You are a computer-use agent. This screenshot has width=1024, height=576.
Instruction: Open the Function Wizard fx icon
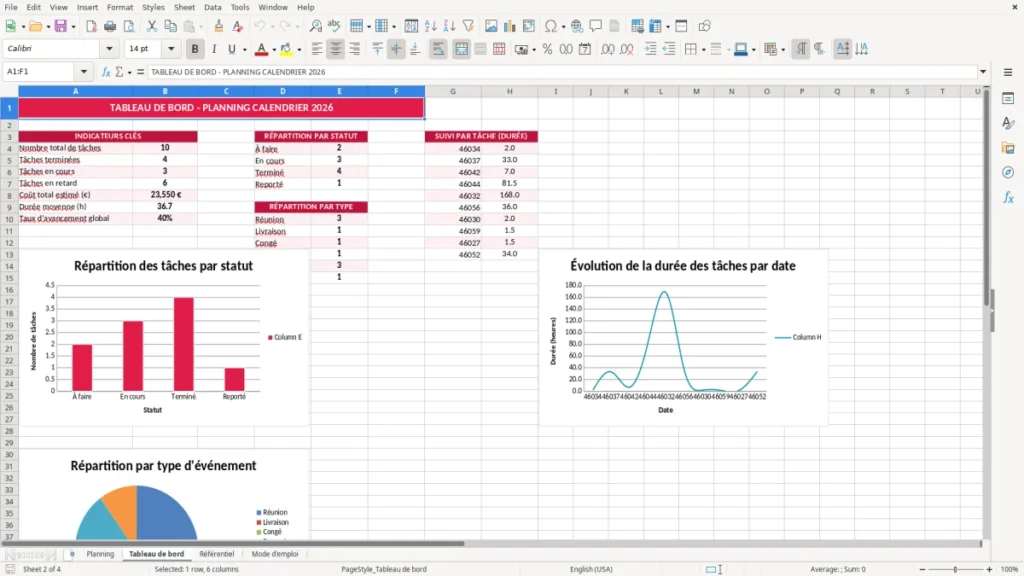[x=106, y=72]
